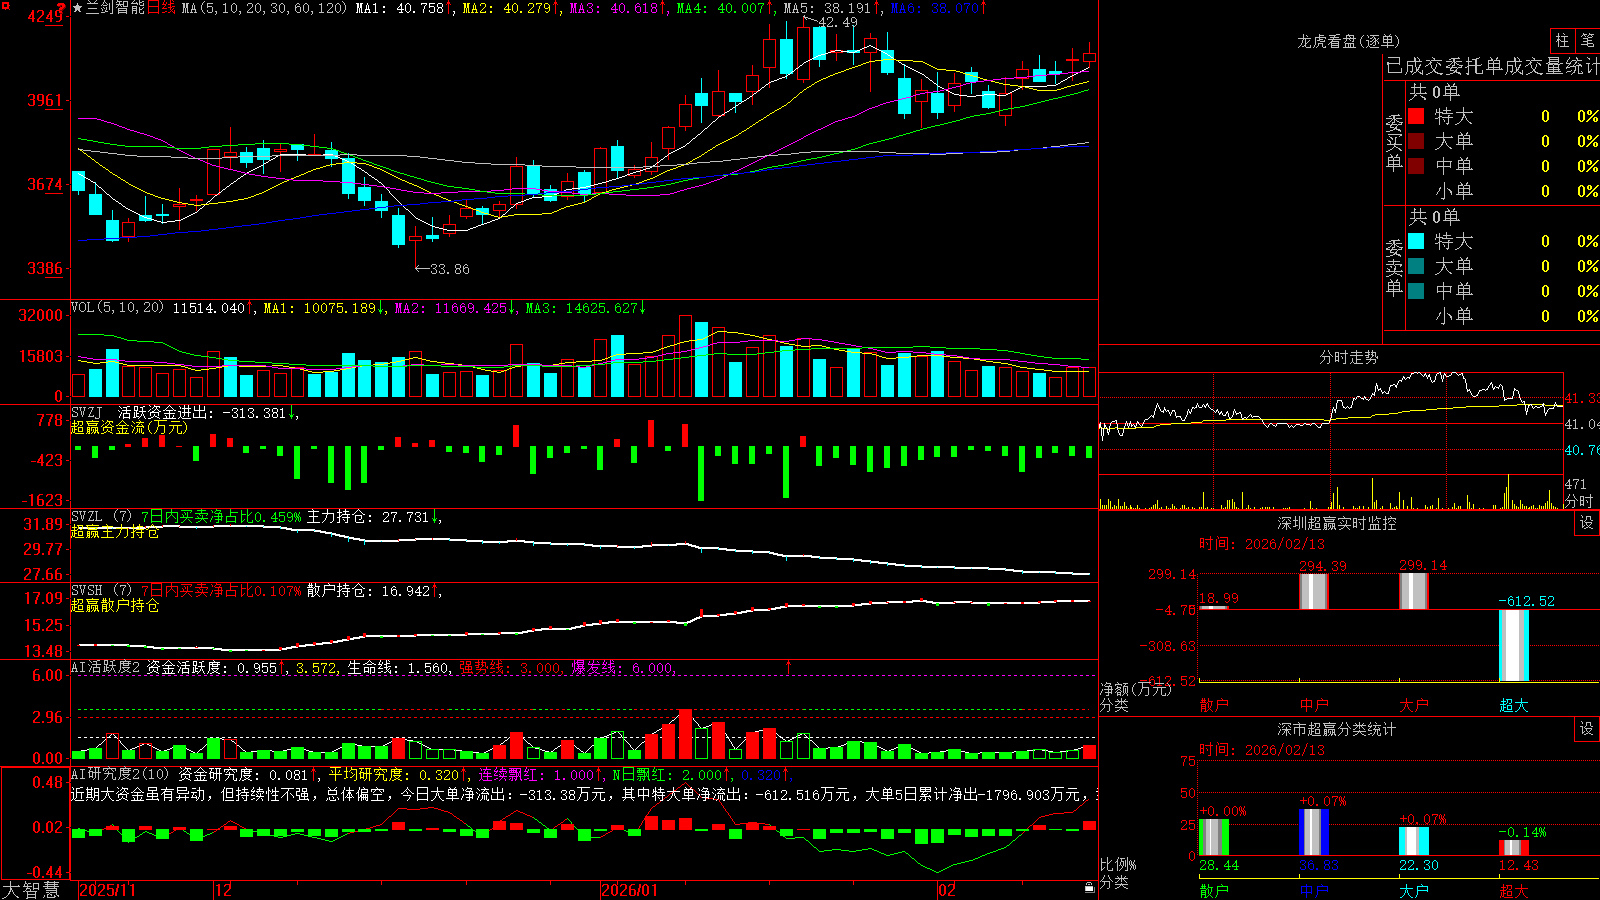Image resolution: width=1600 pixels, height=900 pixels.
Task: Click the 深圳超赢实时监控 panel title
Action: (x=1337, y=523)
